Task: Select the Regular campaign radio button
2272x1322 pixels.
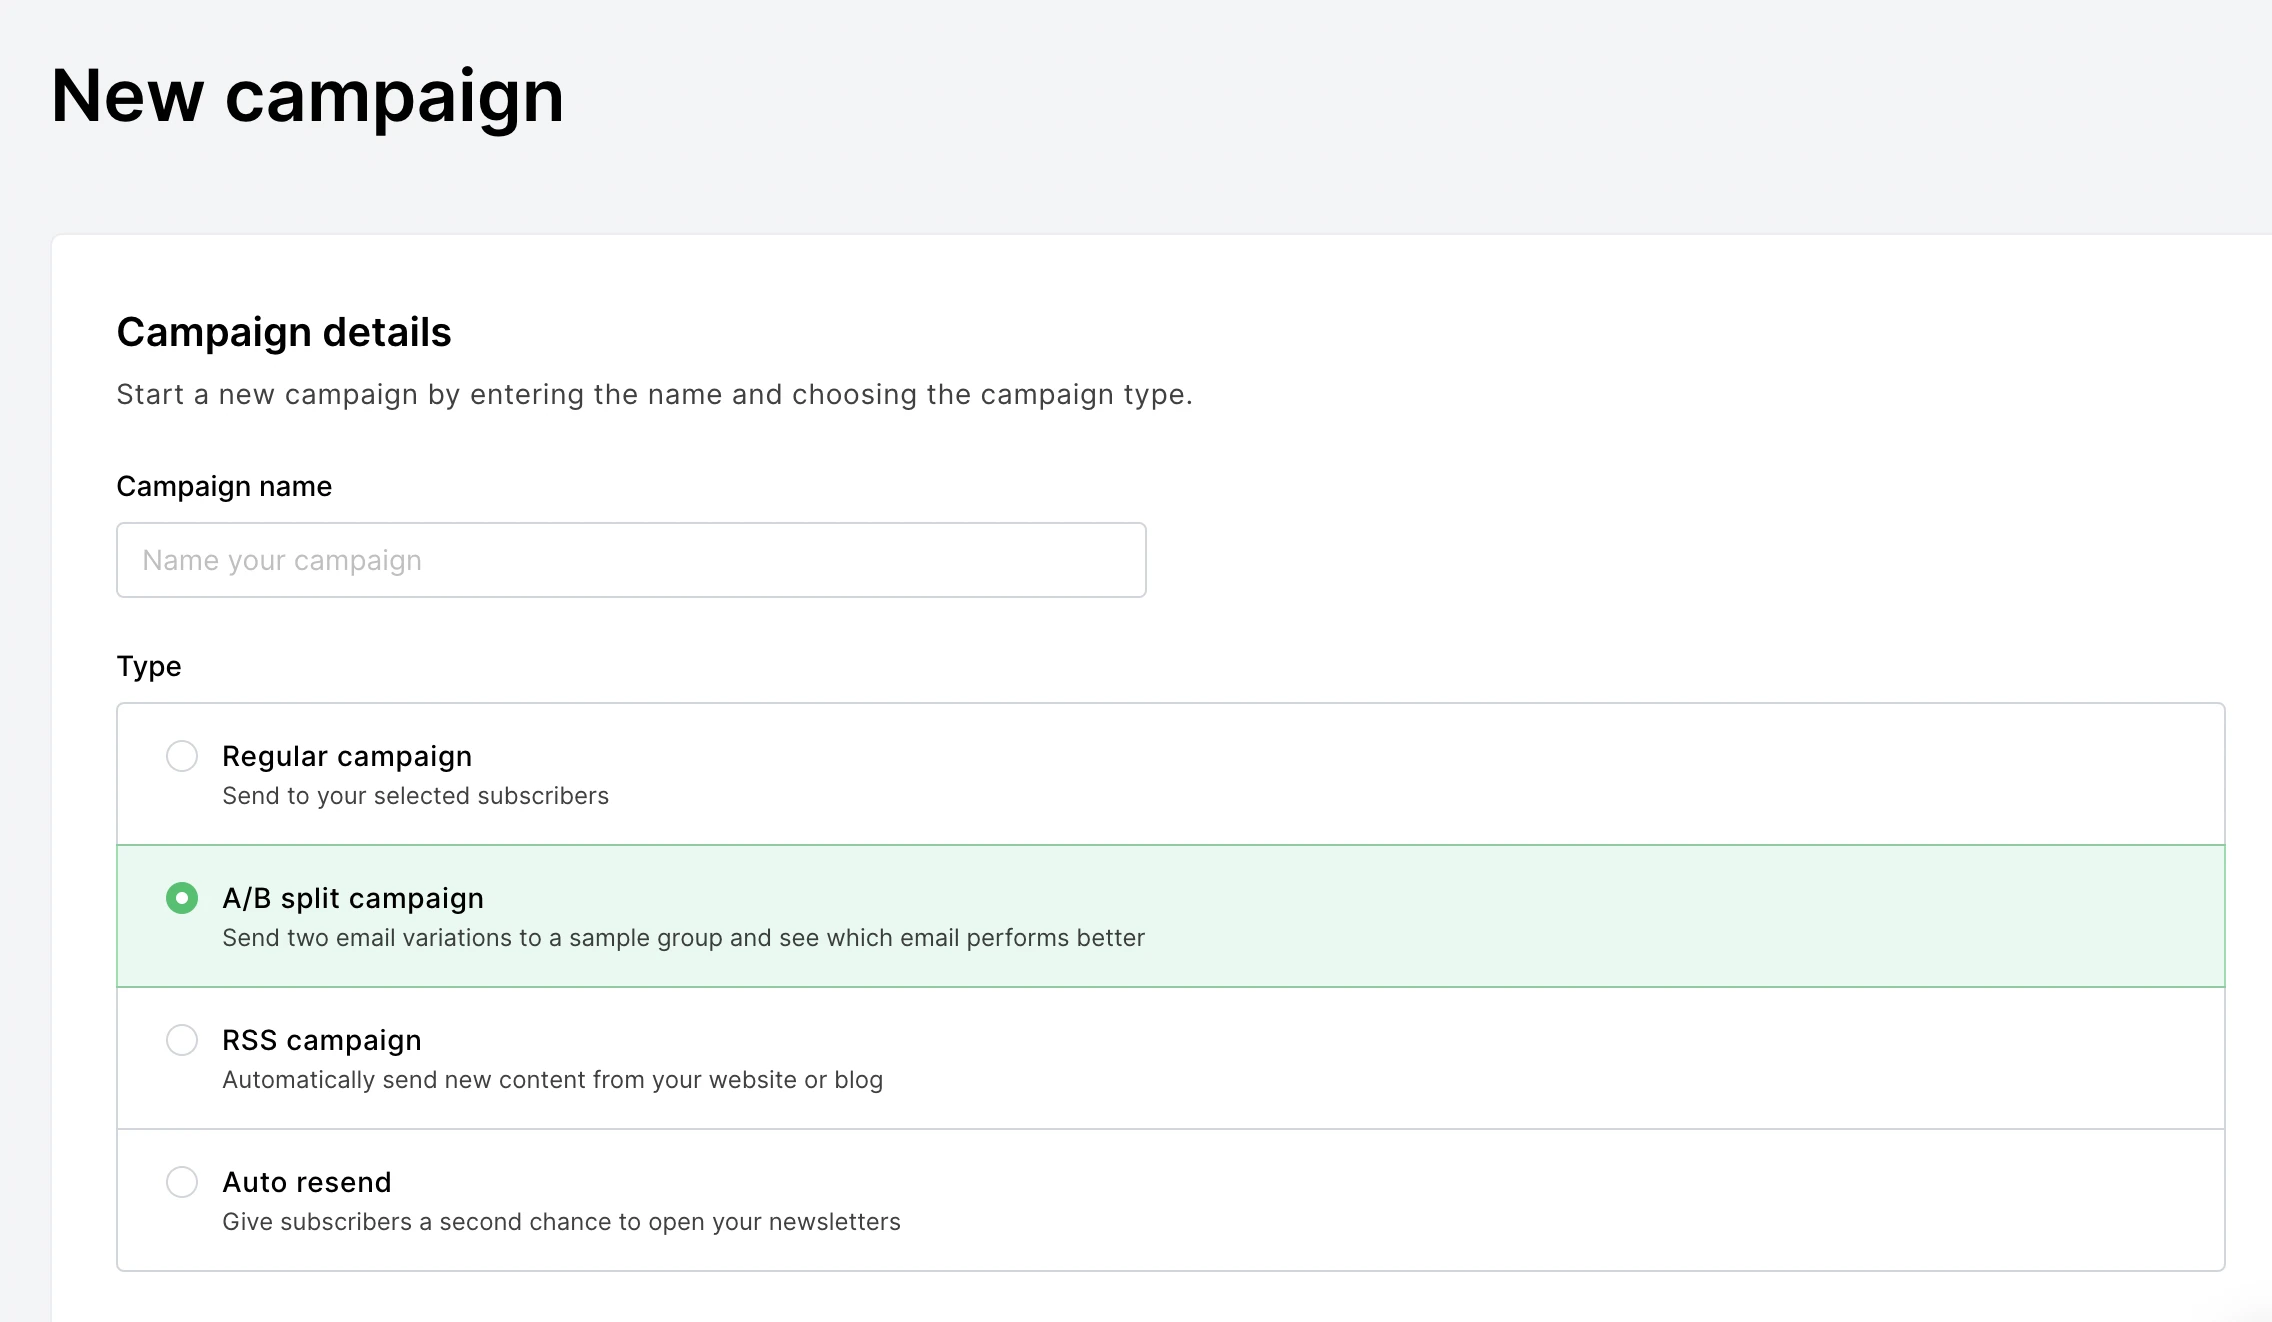Action: pos(182,756)
